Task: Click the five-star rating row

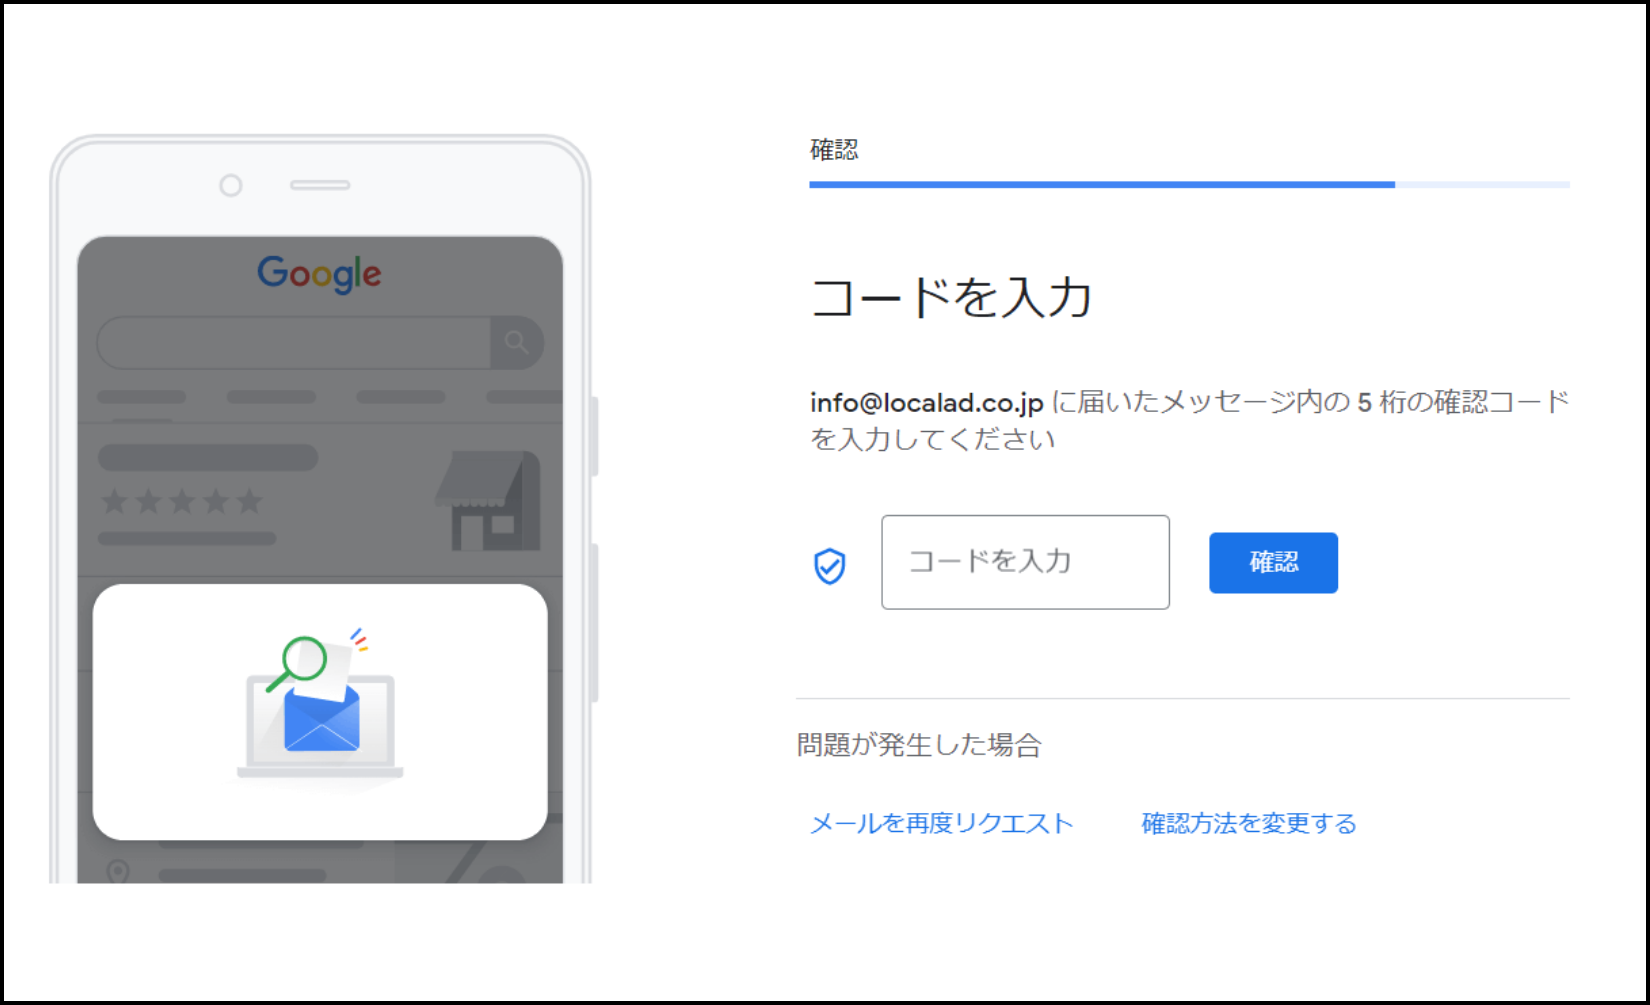Action: (182, 500)
